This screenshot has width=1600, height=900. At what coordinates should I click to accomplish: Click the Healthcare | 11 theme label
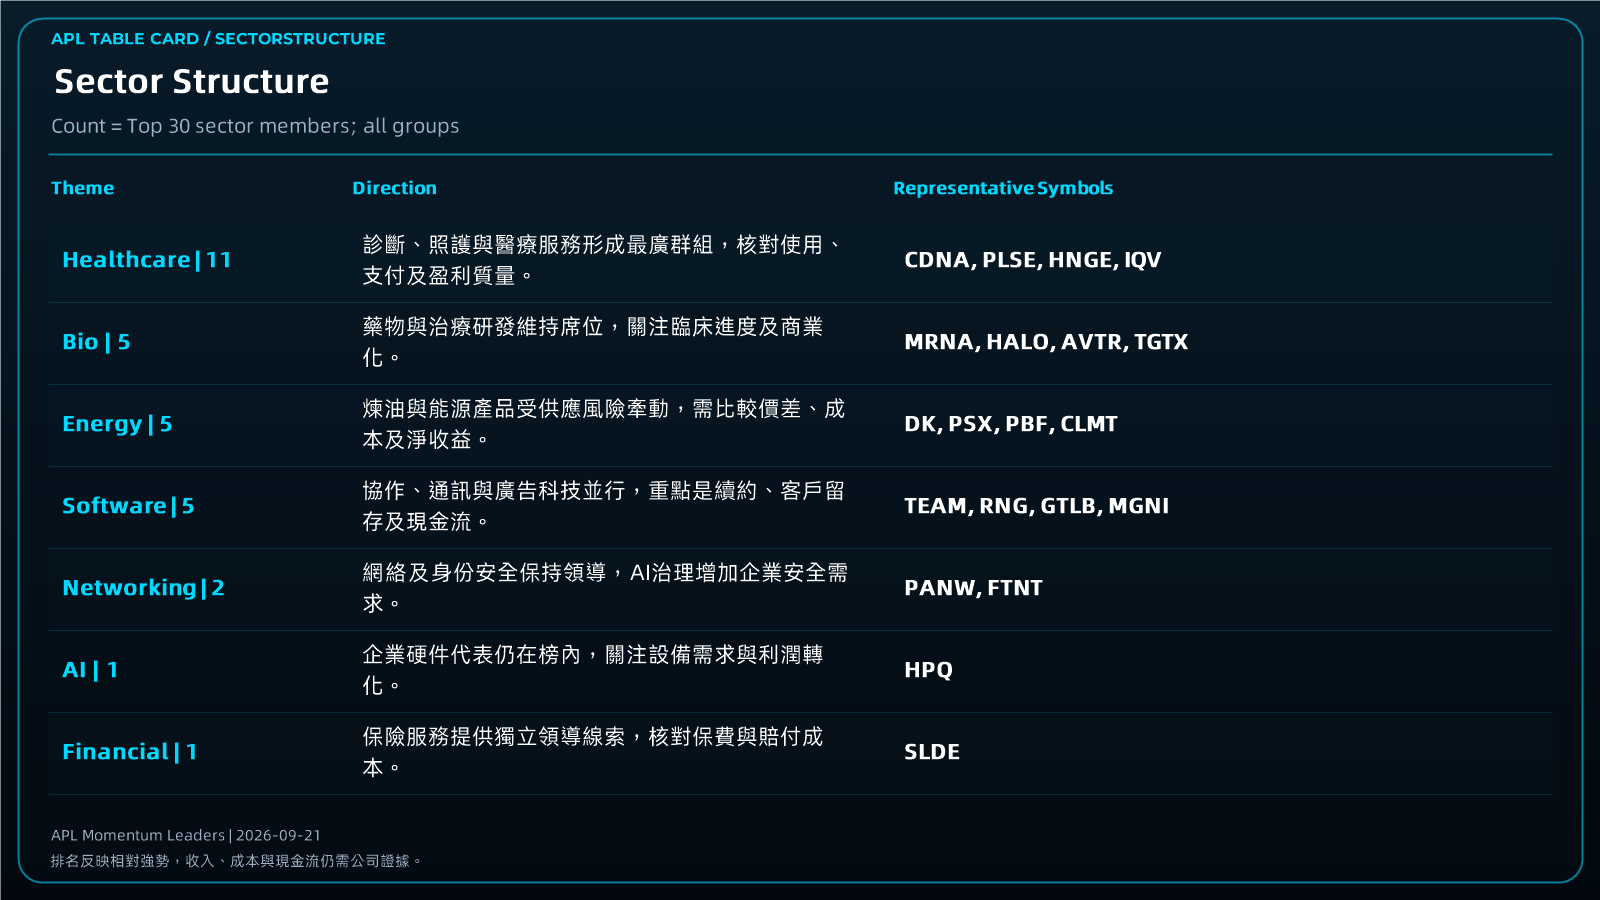coord(147,260)
